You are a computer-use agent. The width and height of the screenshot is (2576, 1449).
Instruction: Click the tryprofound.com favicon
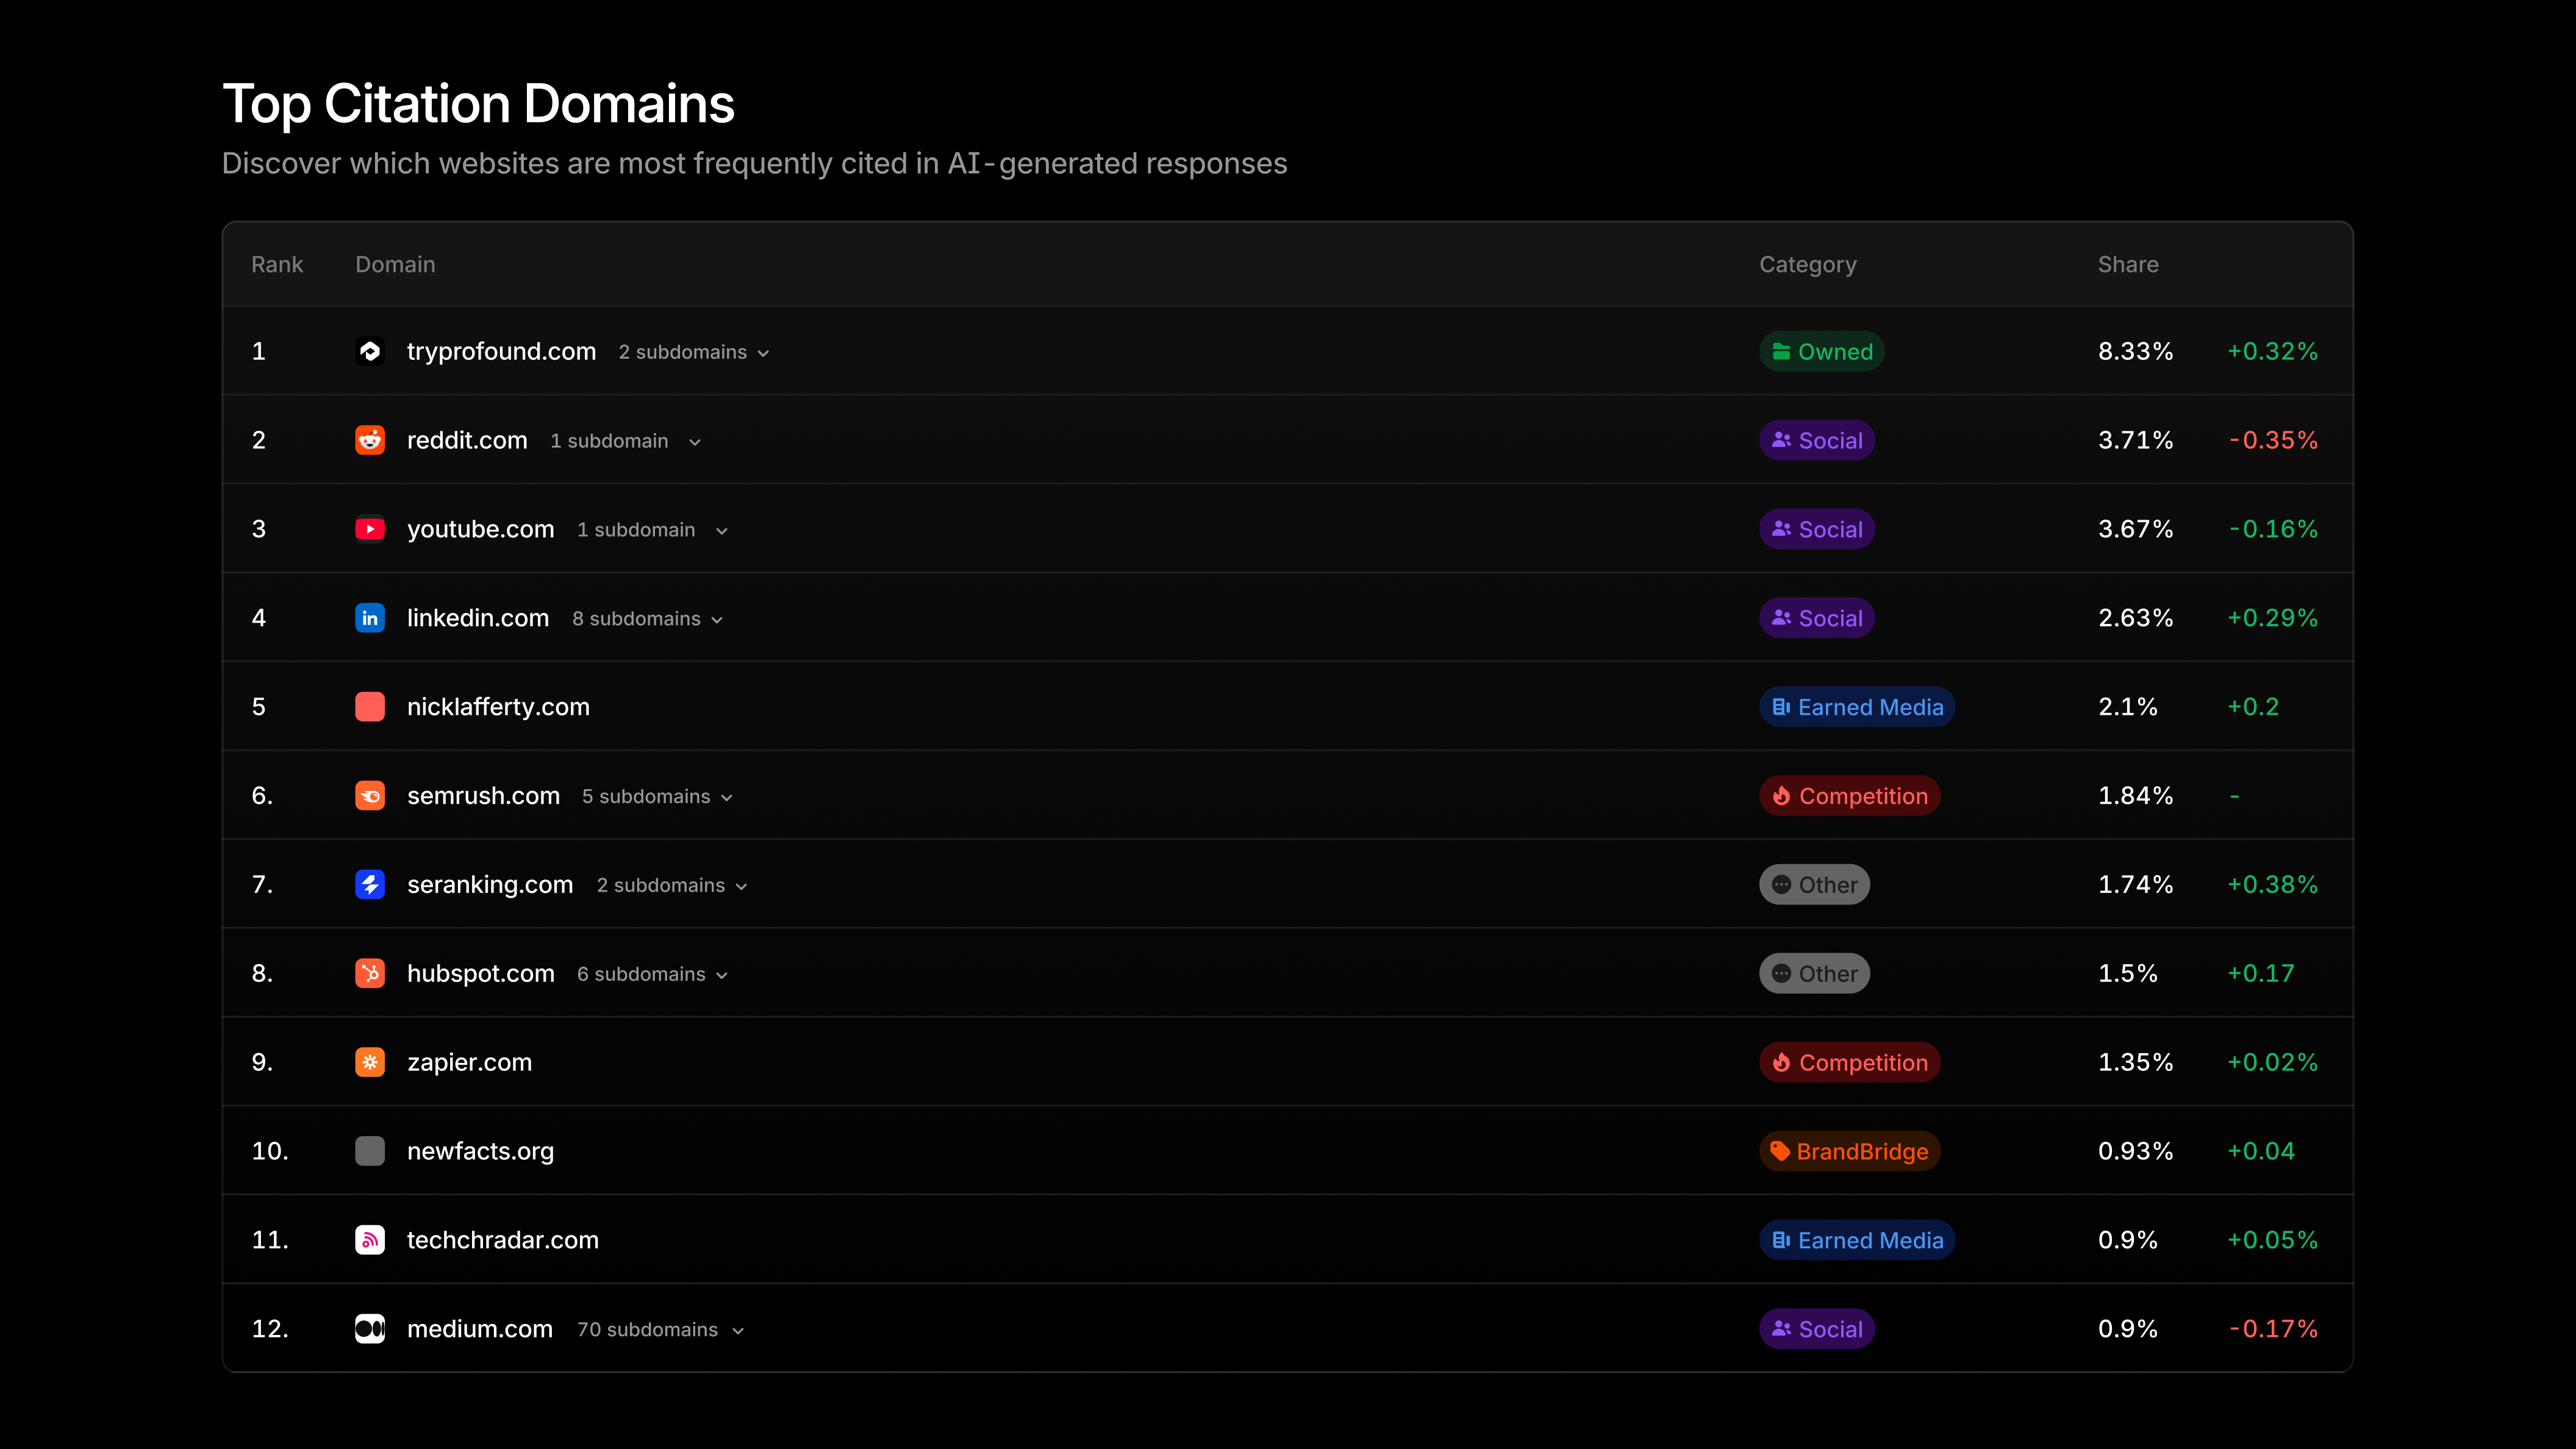click(370, 351)
